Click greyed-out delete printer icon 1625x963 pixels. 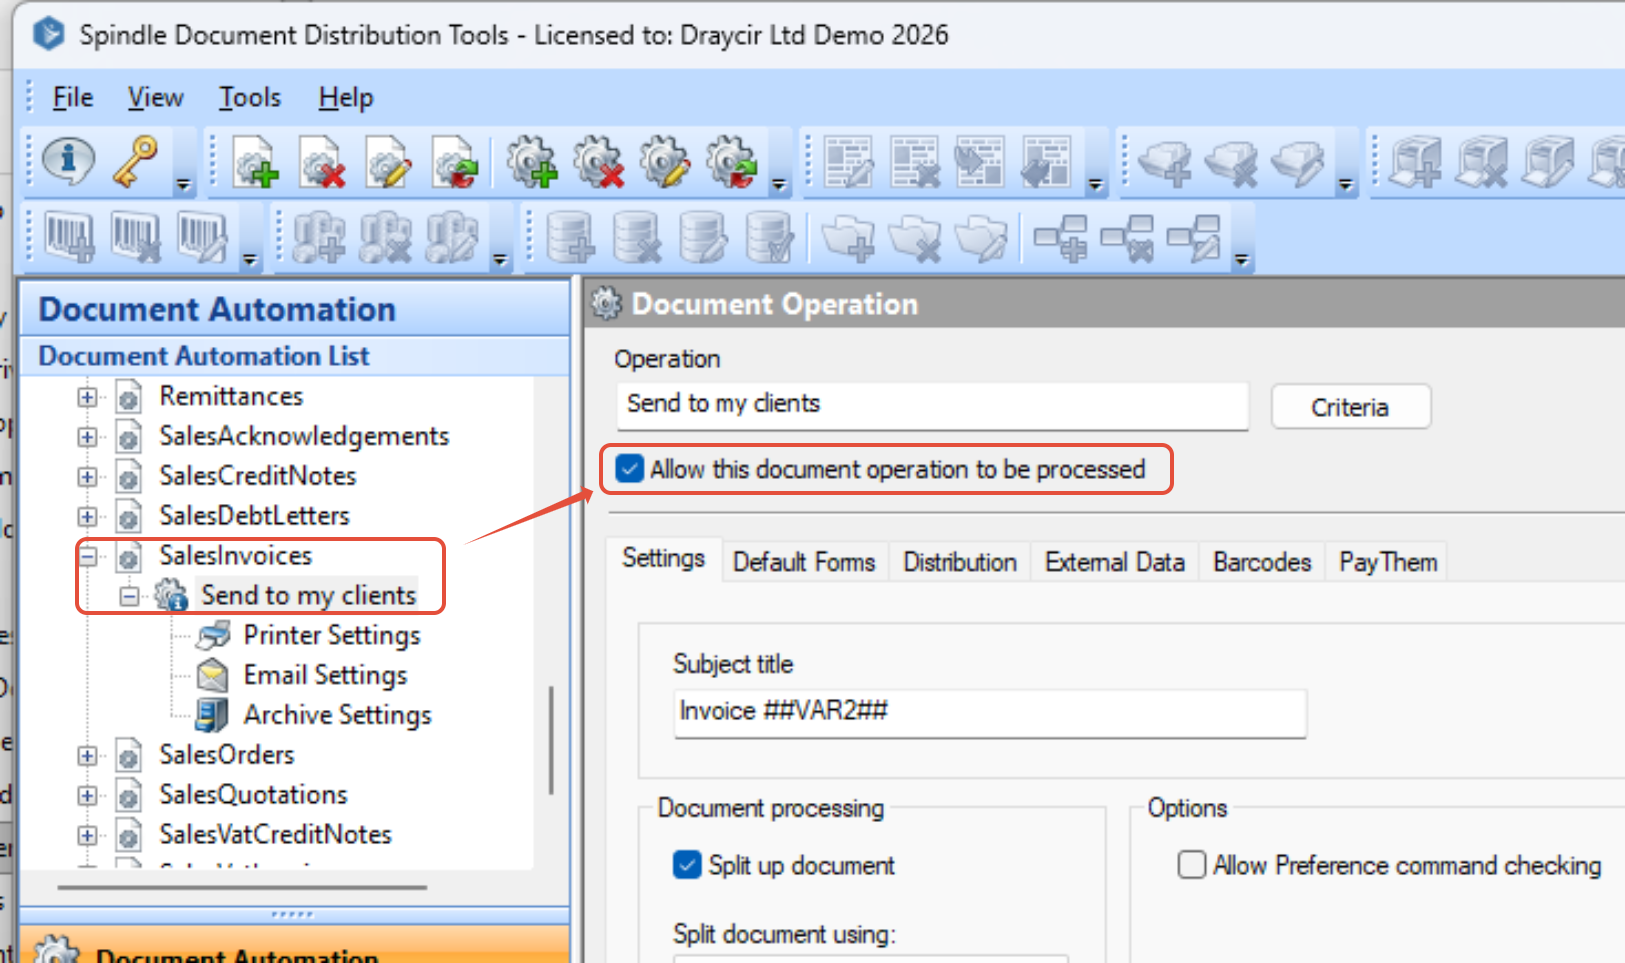tap(1482, 162)
